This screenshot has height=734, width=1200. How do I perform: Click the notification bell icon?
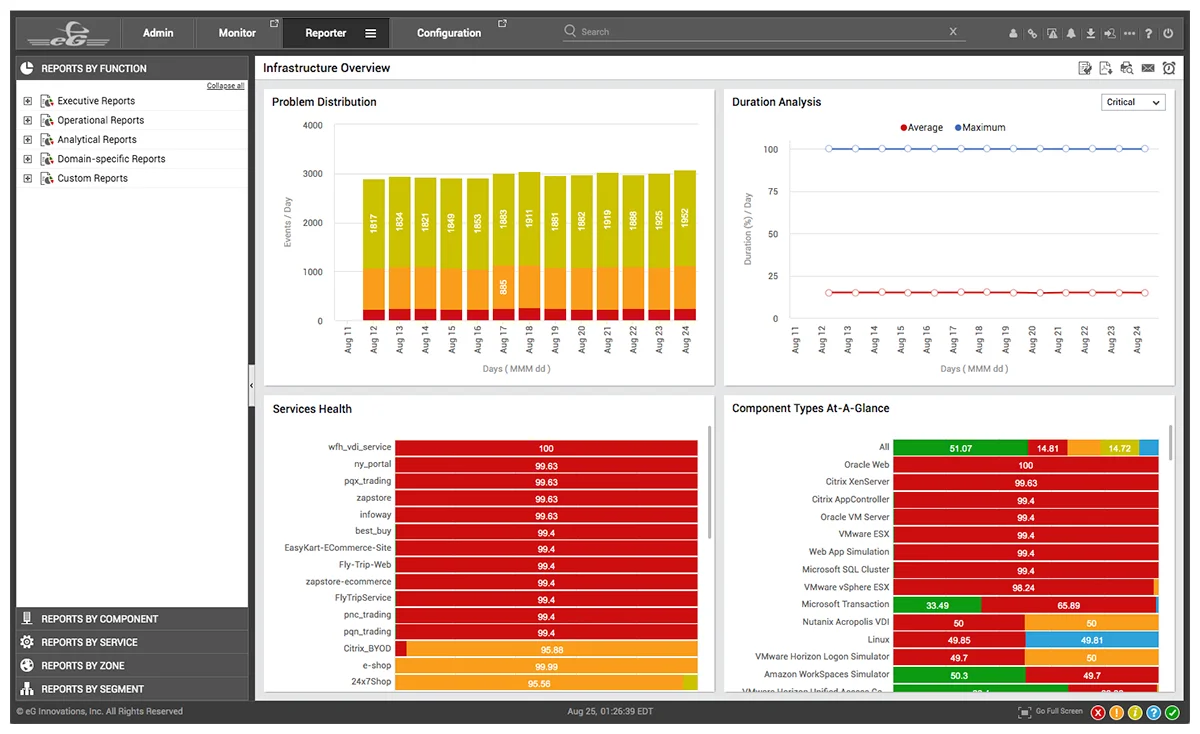pos(1071,33)
